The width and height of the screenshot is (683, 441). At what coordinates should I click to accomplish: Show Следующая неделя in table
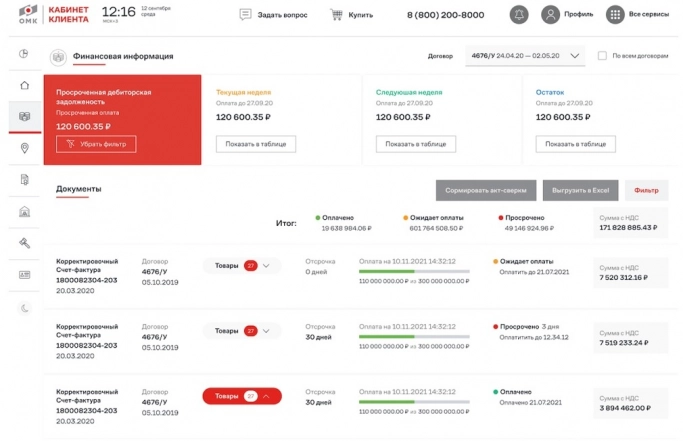pyautogui.click(x=416, y=144)
